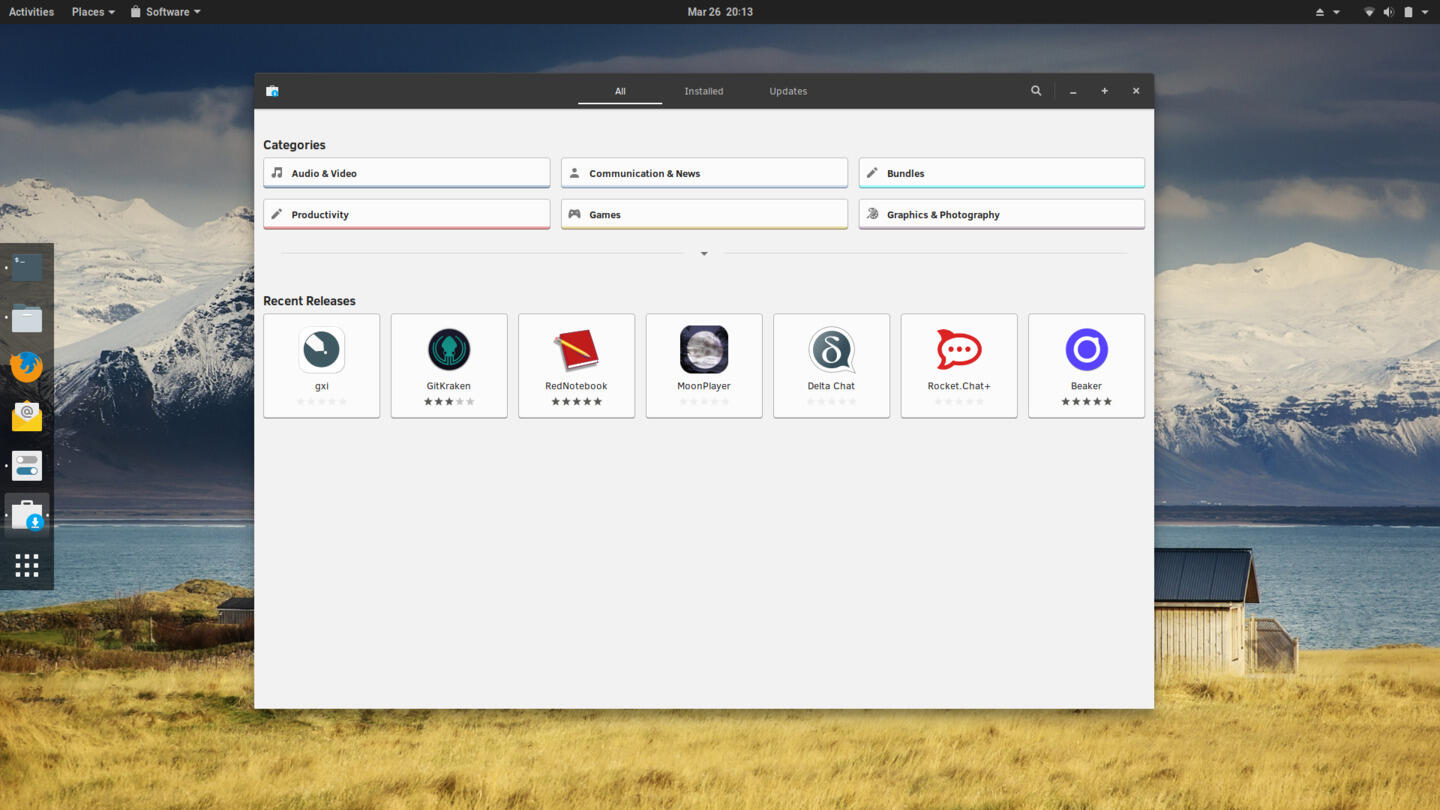
Task: Open the RedNotebook app icon
Action: click(576, 349)
